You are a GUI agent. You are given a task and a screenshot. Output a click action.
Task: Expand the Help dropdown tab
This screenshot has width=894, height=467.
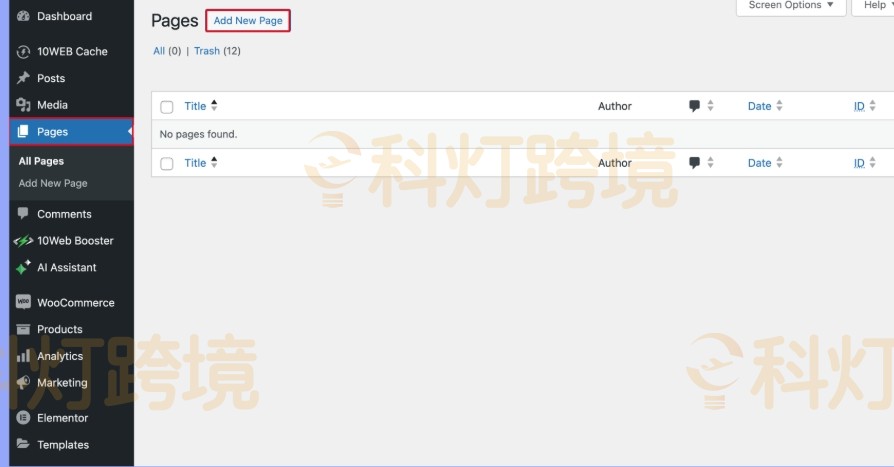pos(874,6)
